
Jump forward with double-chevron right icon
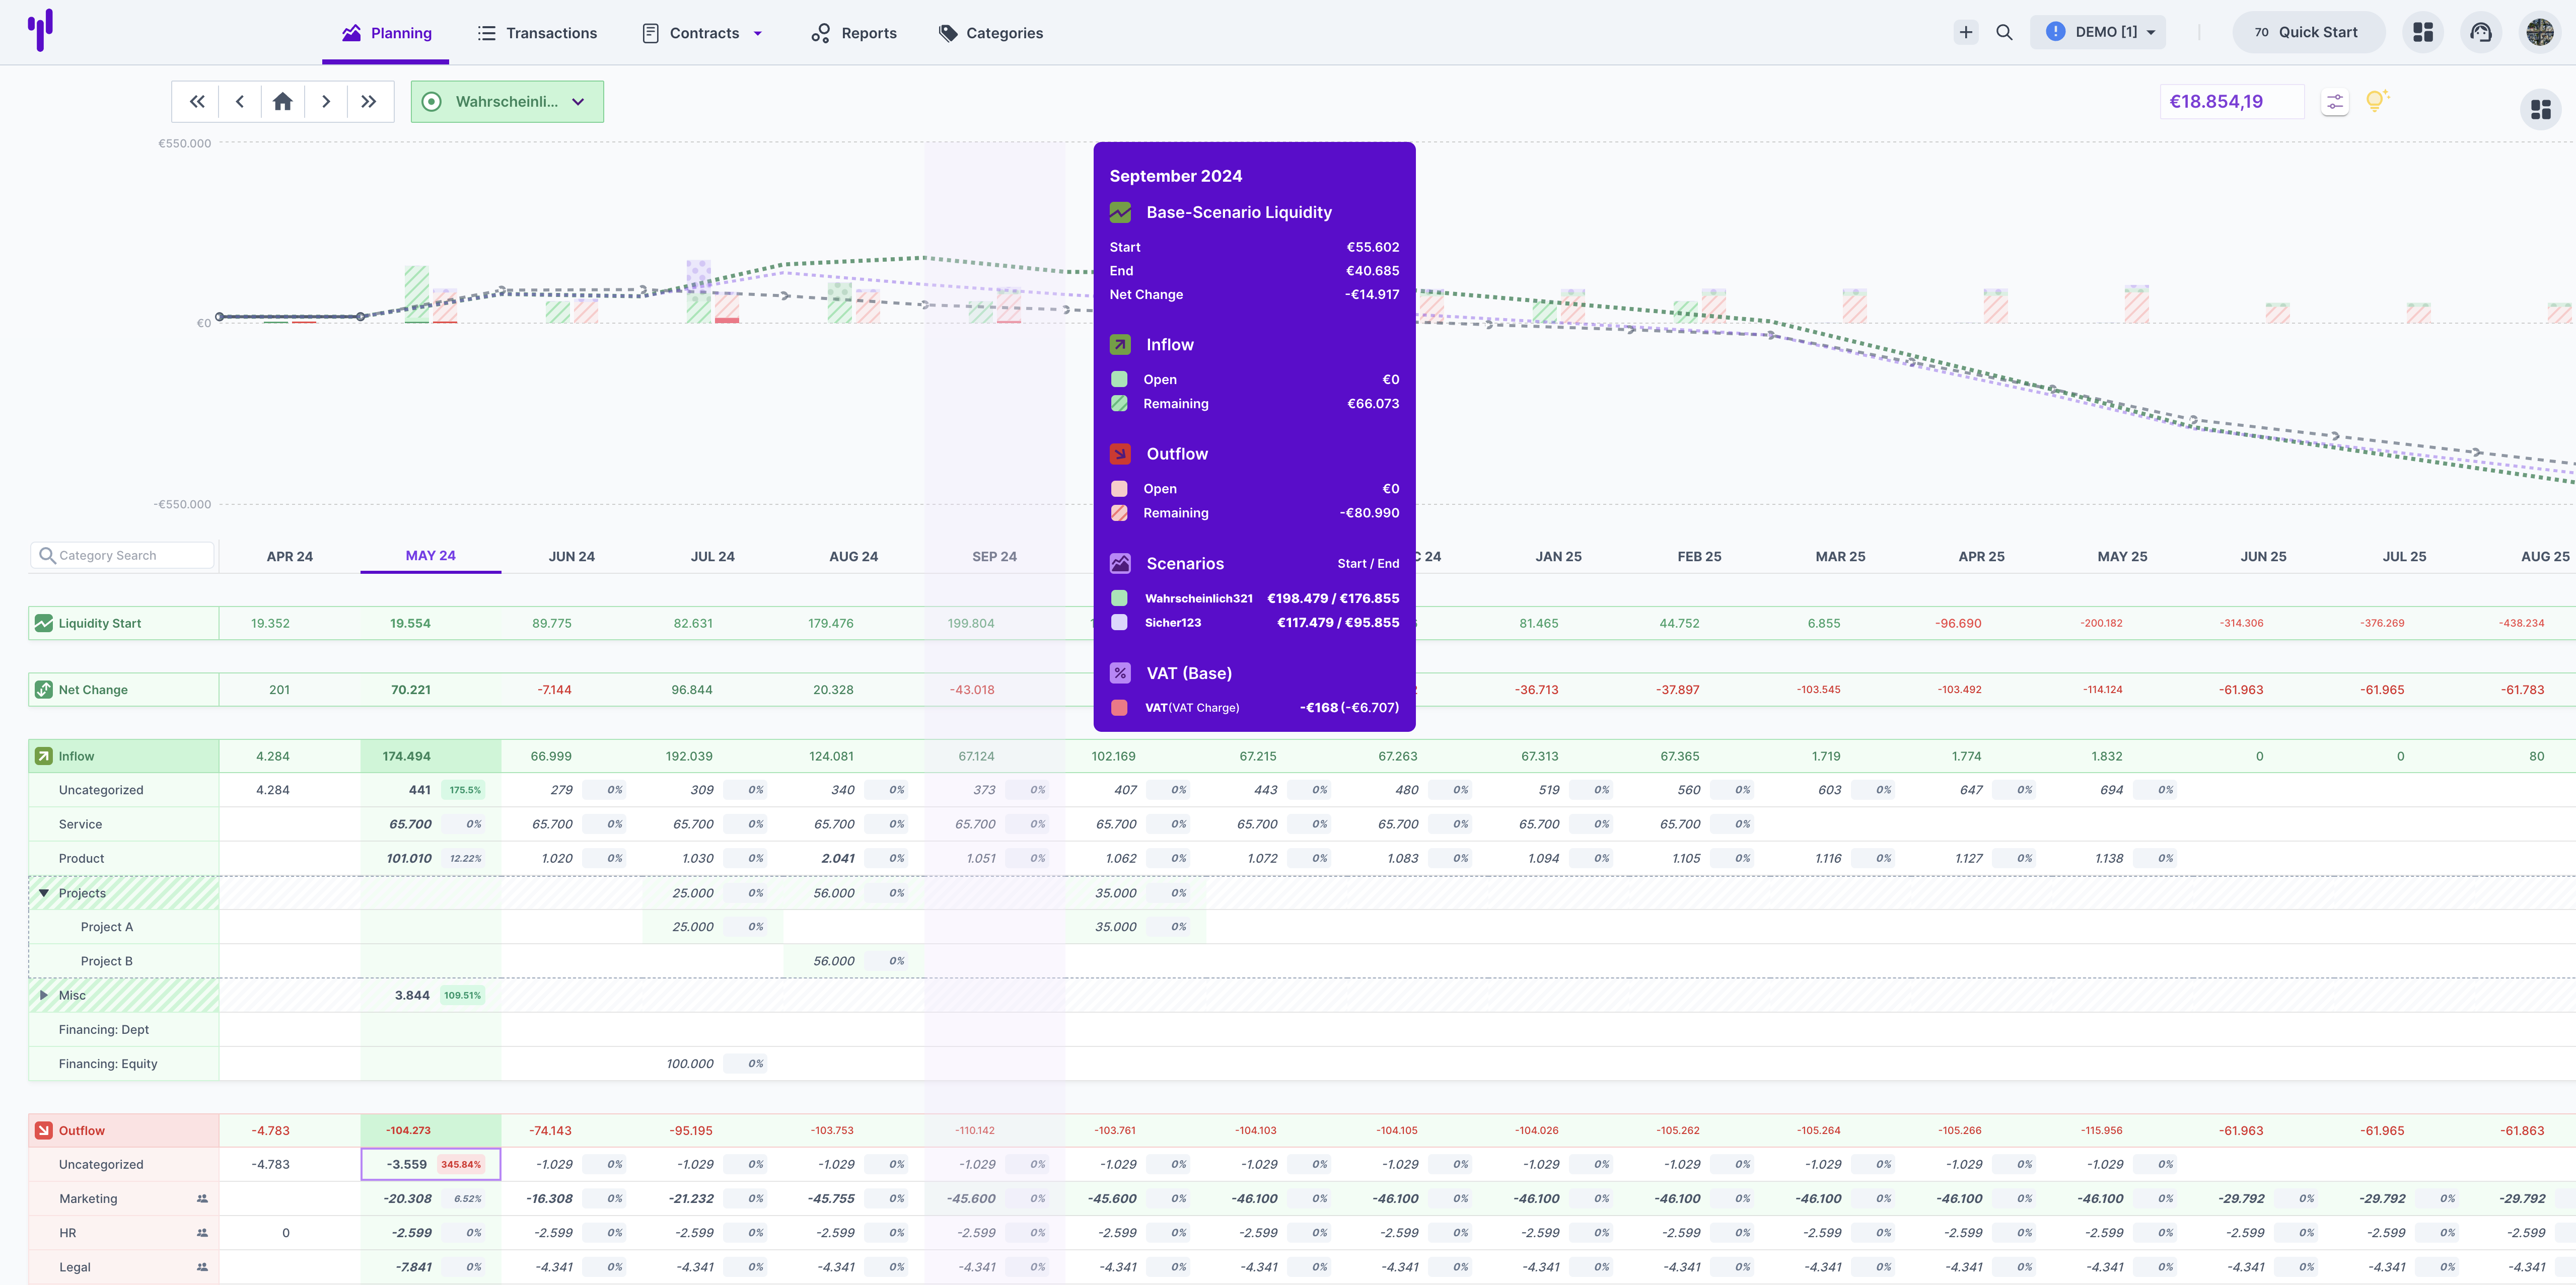[x=369, y=101]
